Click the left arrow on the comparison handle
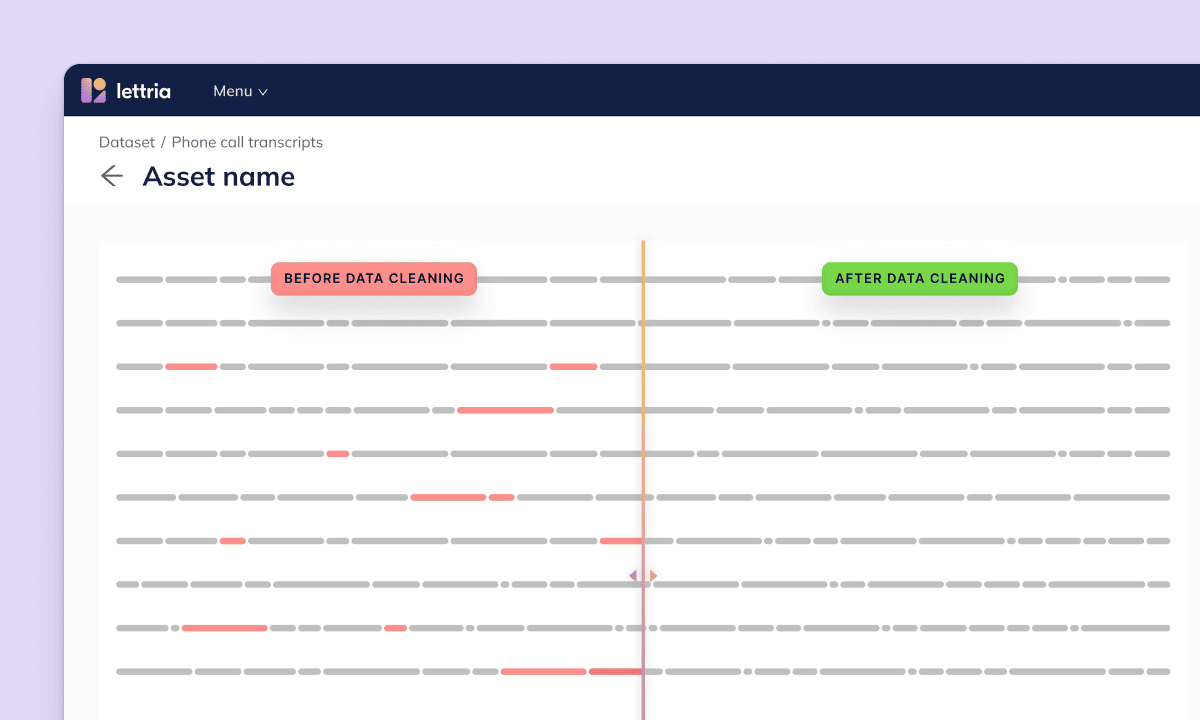 coord(633,575)
